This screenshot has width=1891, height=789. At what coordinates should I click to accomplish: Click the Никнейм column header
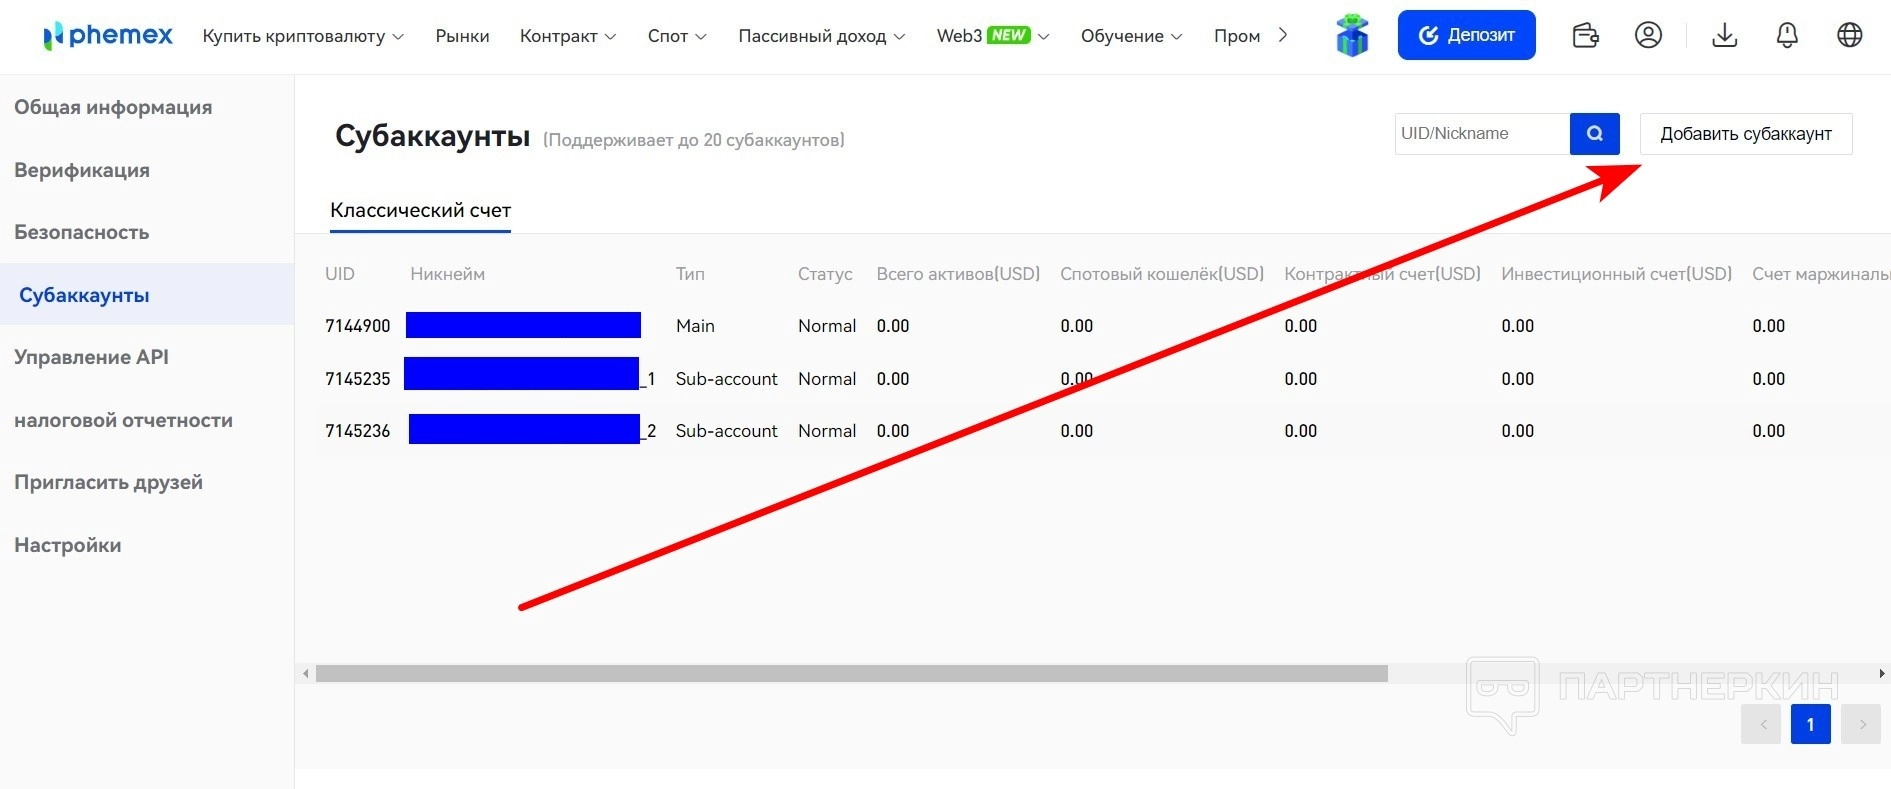[x=447, y=274]
